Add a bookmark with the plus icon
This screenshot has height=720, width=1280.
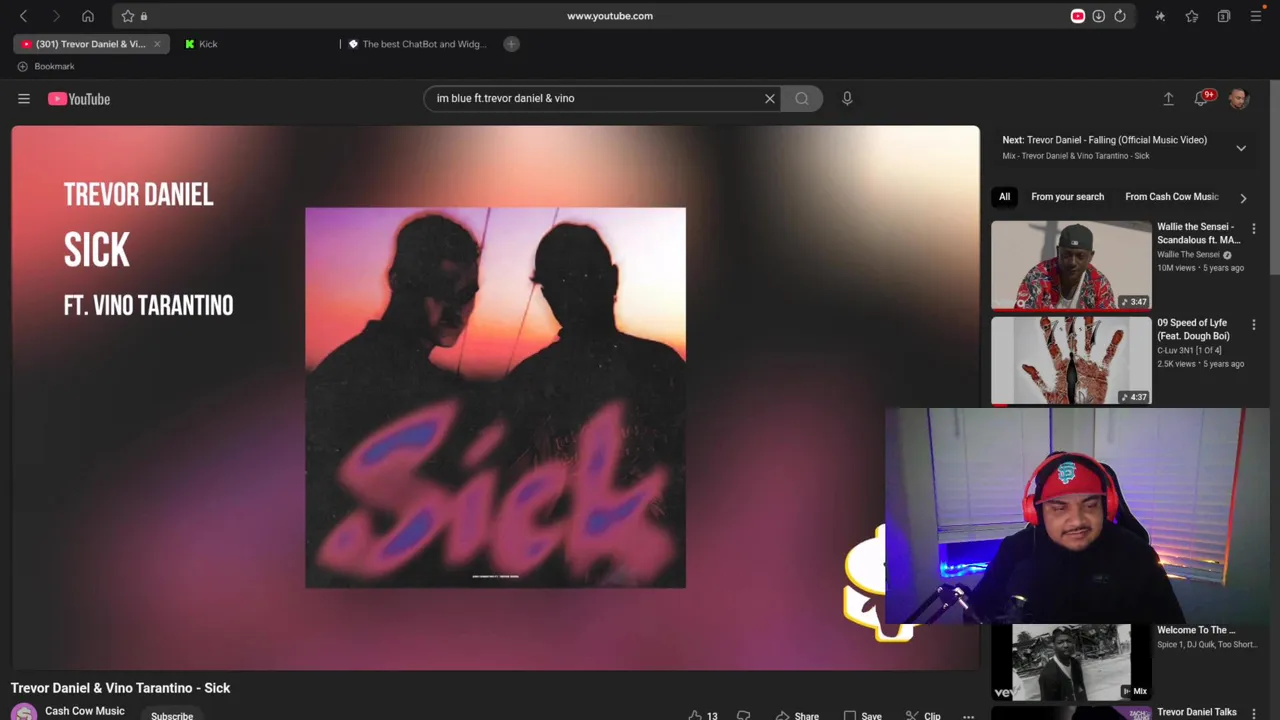pyautogui.click(x=22, y=66)
